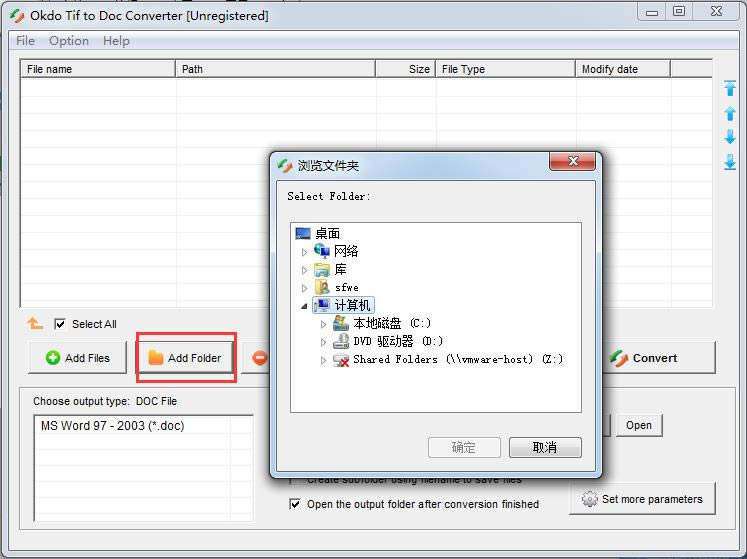Click the 确定 confirm button
The height and width of the screenshot is (559, 747).
click(x=464, y=447)
